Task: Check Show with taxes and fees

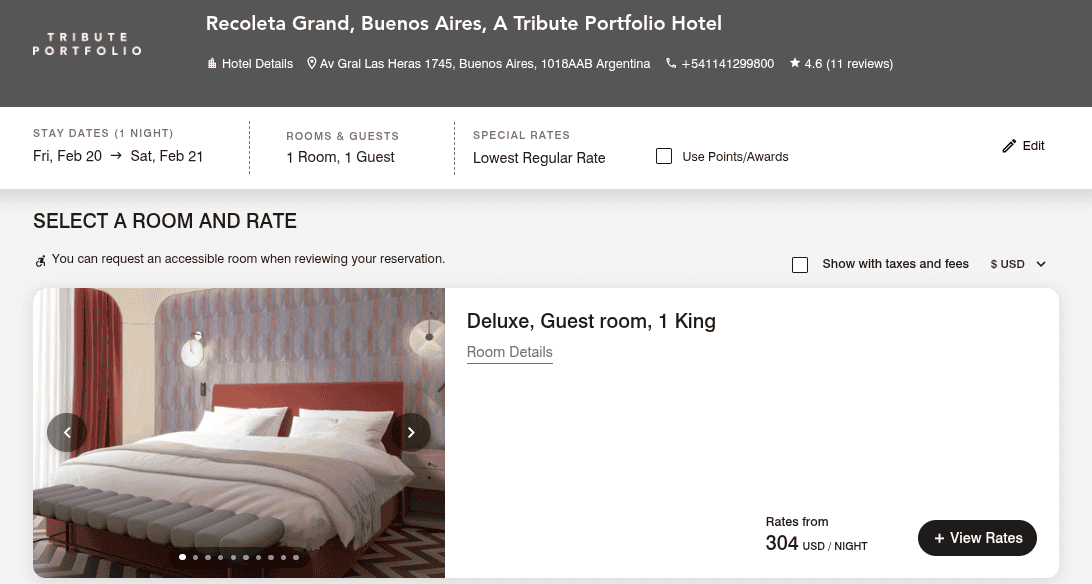Action: coord(800,264)
